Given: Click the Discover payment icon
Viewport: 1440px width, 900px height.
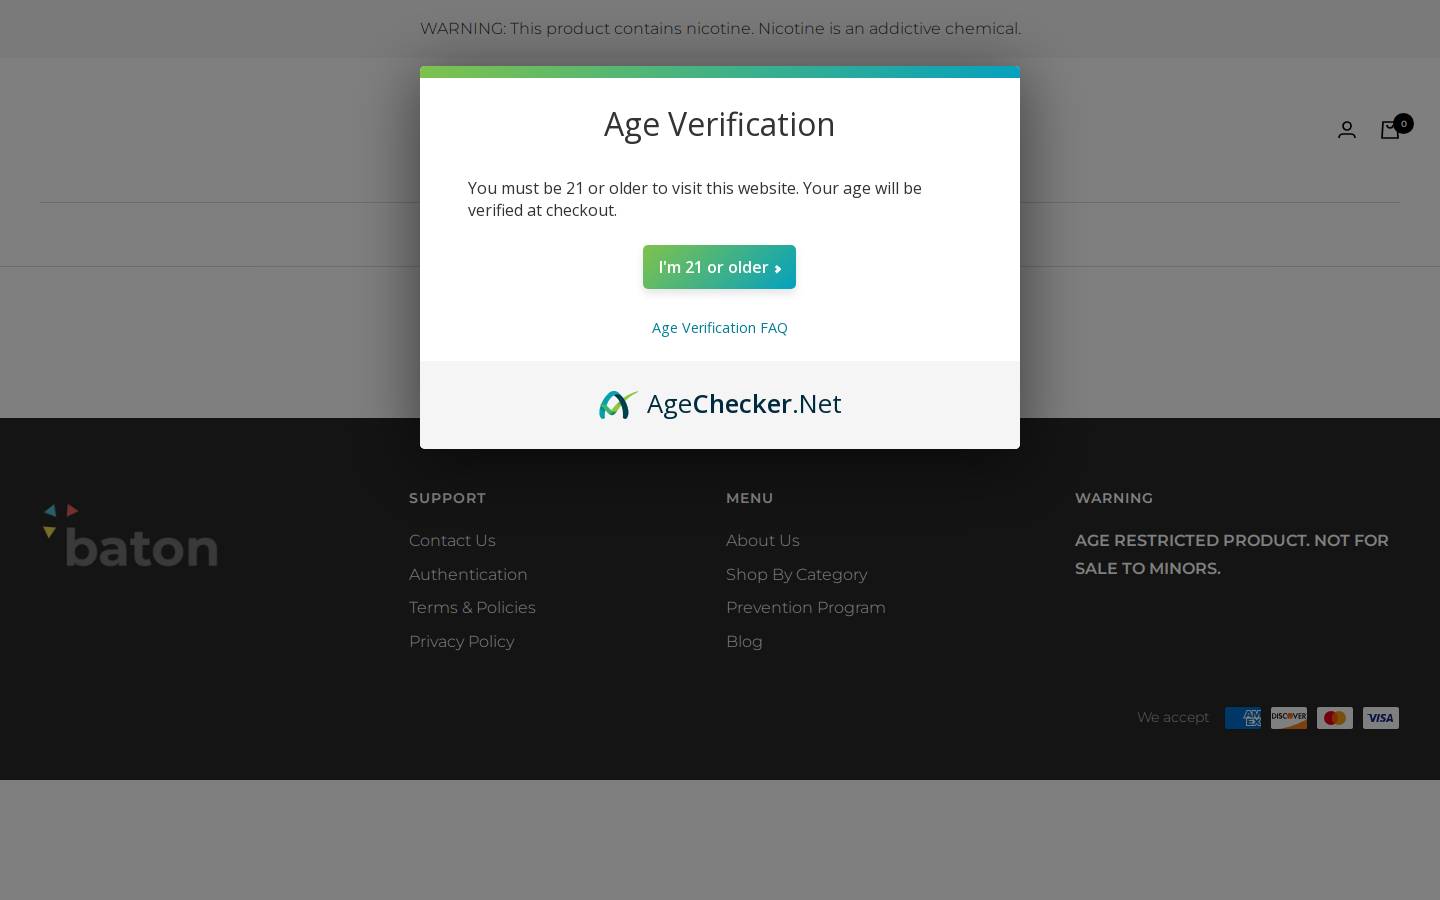Looking at the screenshot, I should coord(1289,718).
